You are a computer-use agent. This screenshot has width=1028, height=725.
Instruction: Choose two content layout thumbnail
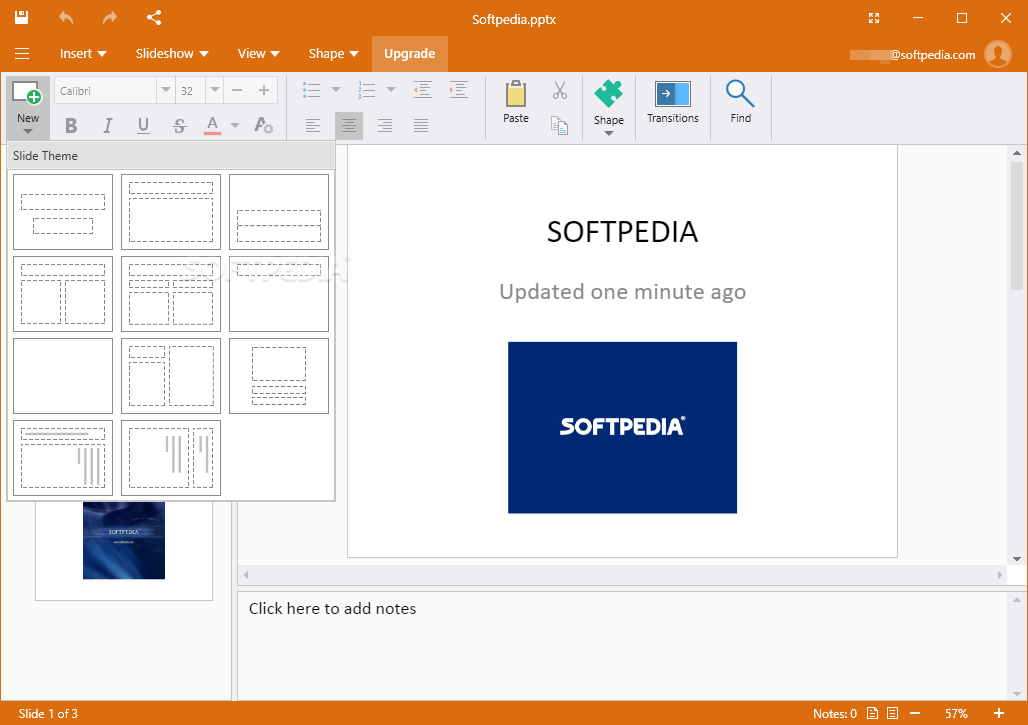pos(63,294)
